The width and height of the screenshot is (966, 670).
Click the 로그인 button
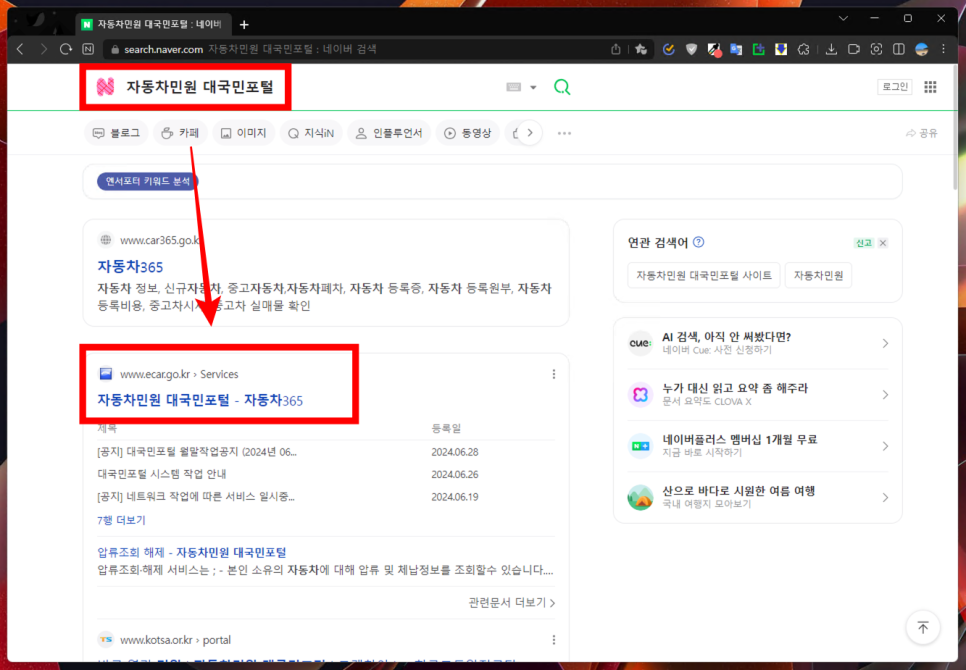coord(895,87)
